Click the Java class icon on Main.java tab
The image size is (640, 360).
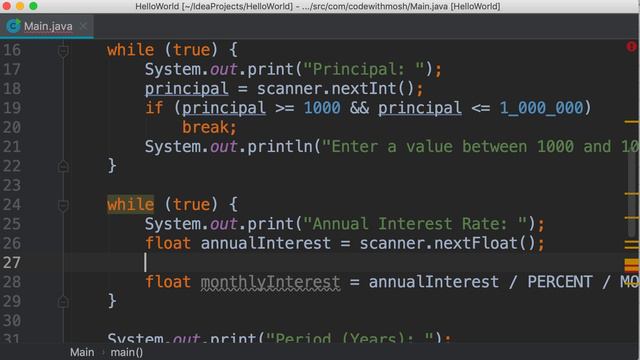coord(13,26)
